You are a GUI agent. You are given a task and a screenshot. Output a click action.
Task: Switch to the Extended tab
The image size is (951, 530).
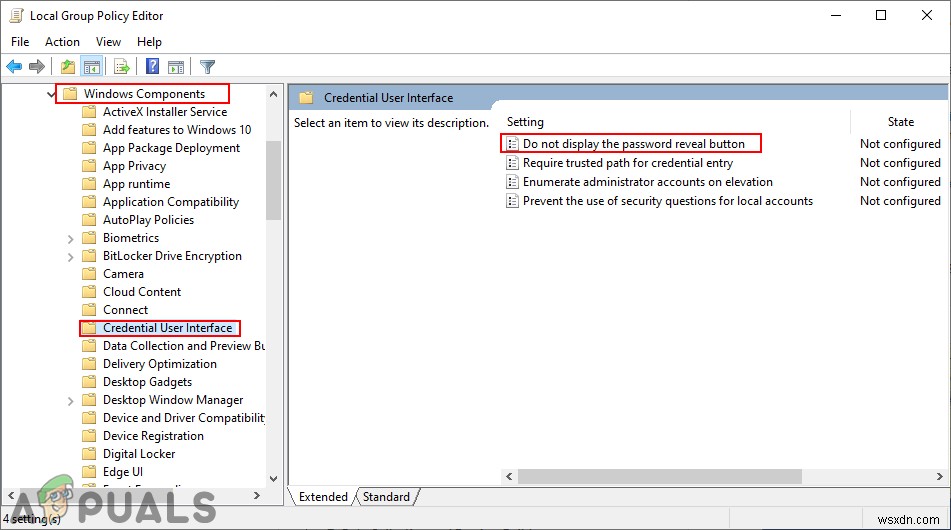coord(323,497)
